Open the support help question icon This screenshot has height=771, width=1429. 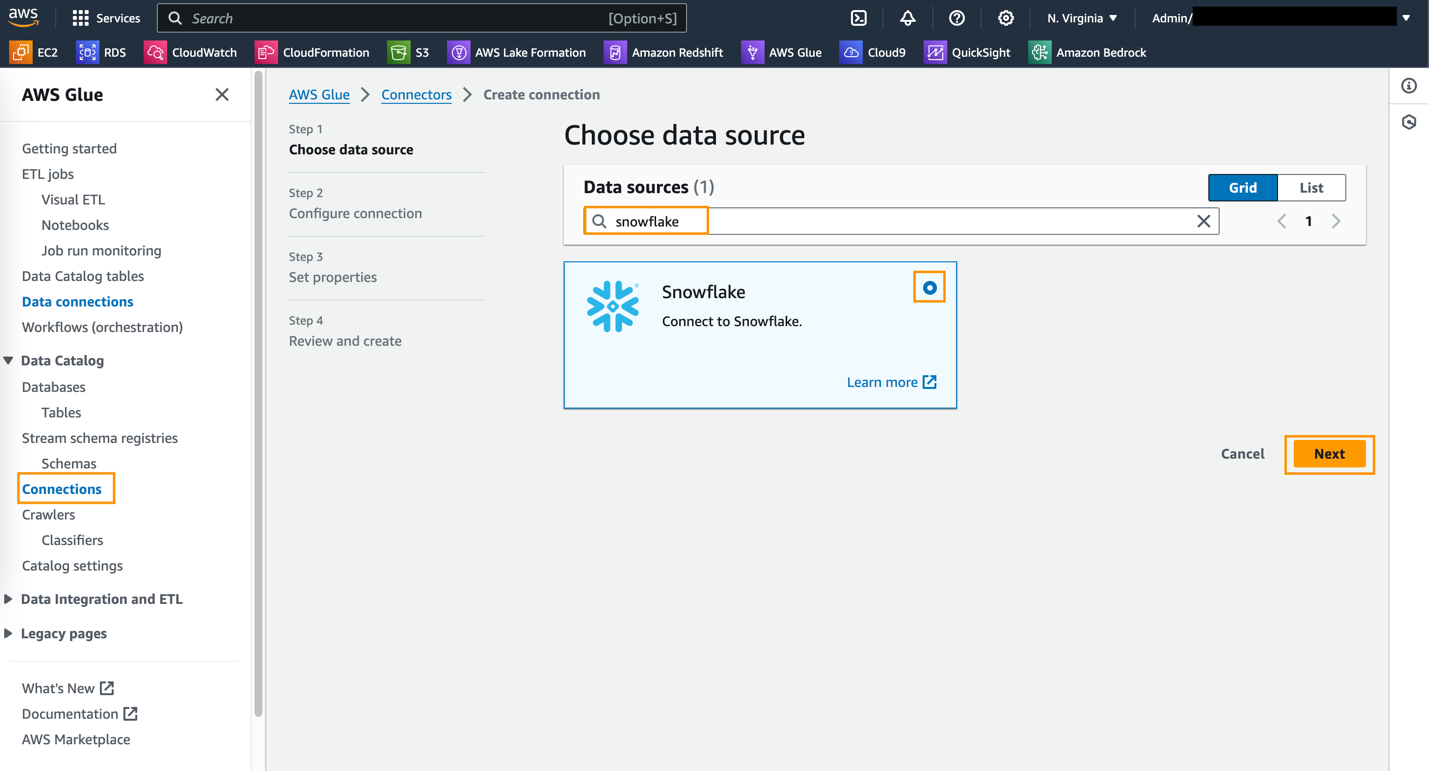957,18
